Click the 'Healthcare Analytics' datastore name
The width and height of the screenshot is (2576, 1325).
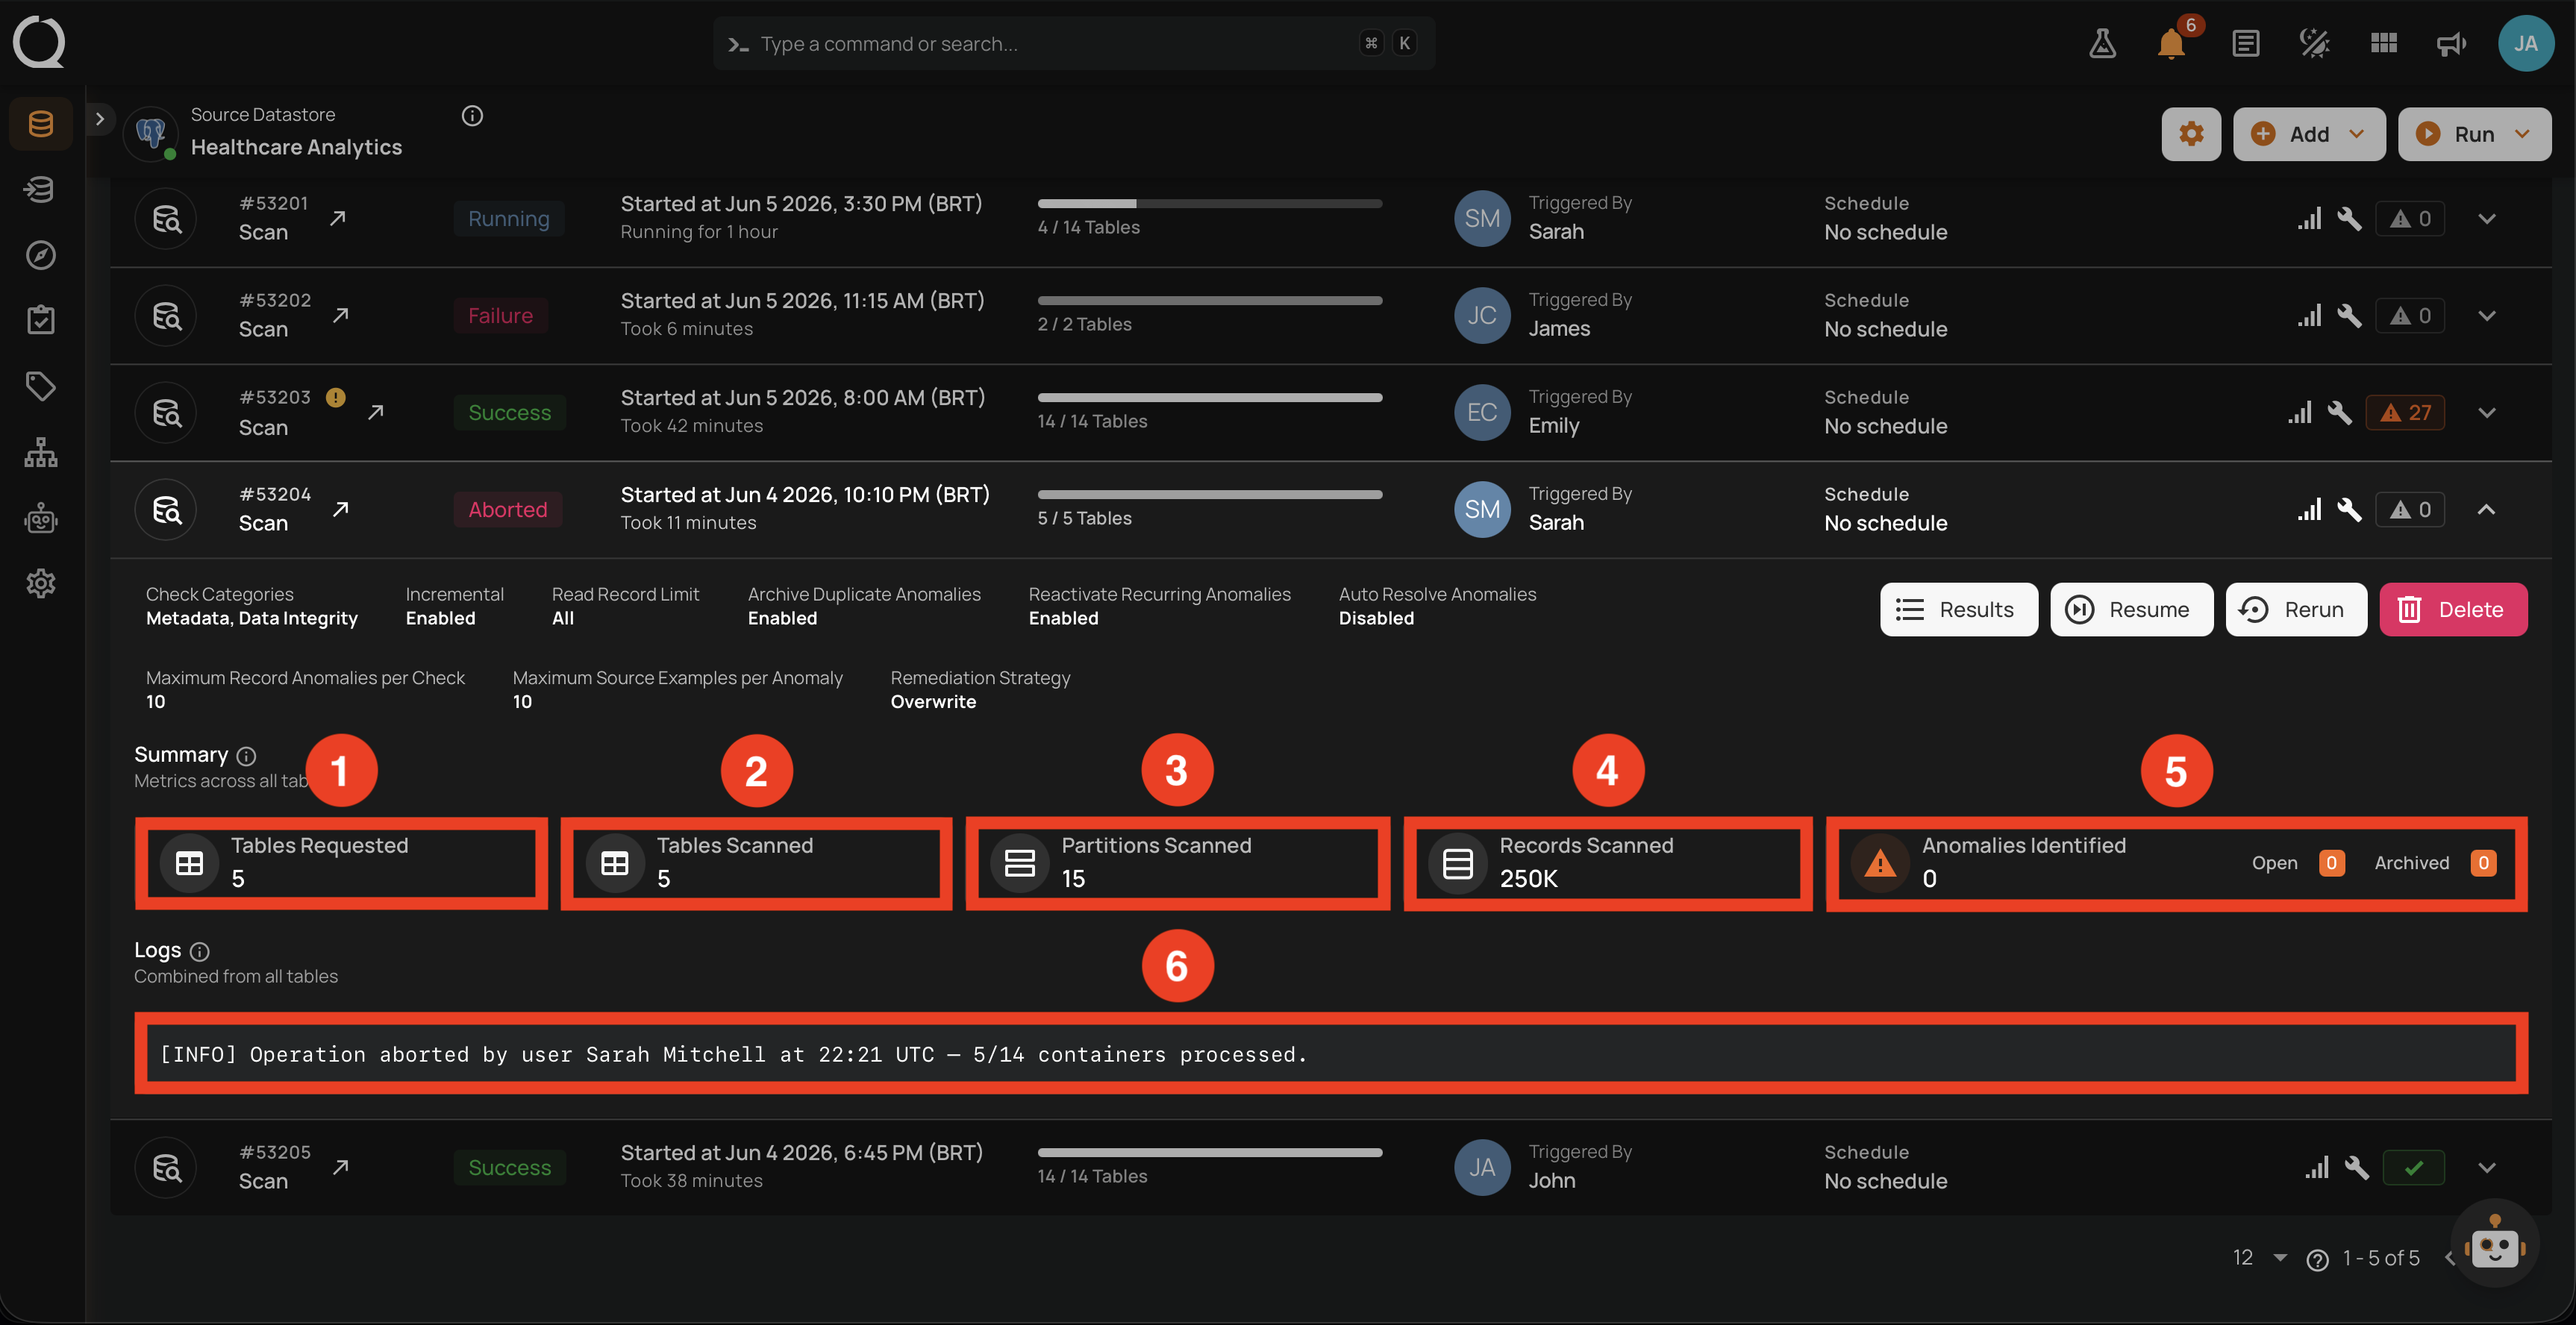pyautogui.click(x=296, y=147)
